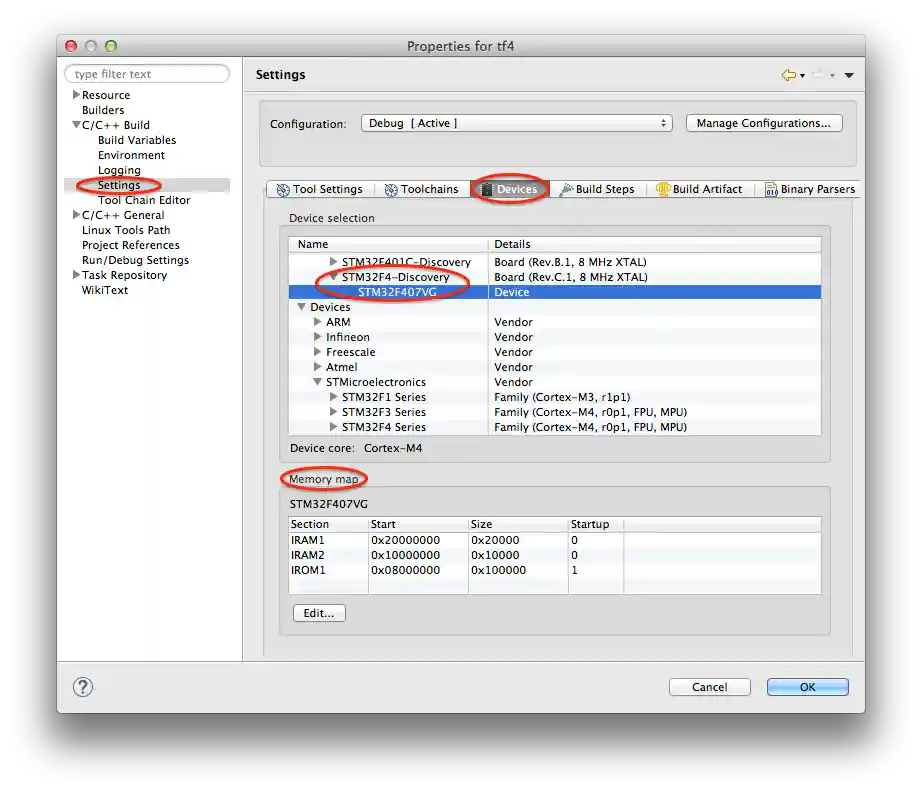Click the back navigation arrow near Settings title
This screenshot has width=922, height=792.
pyautogui.click(x=788, y=74)
